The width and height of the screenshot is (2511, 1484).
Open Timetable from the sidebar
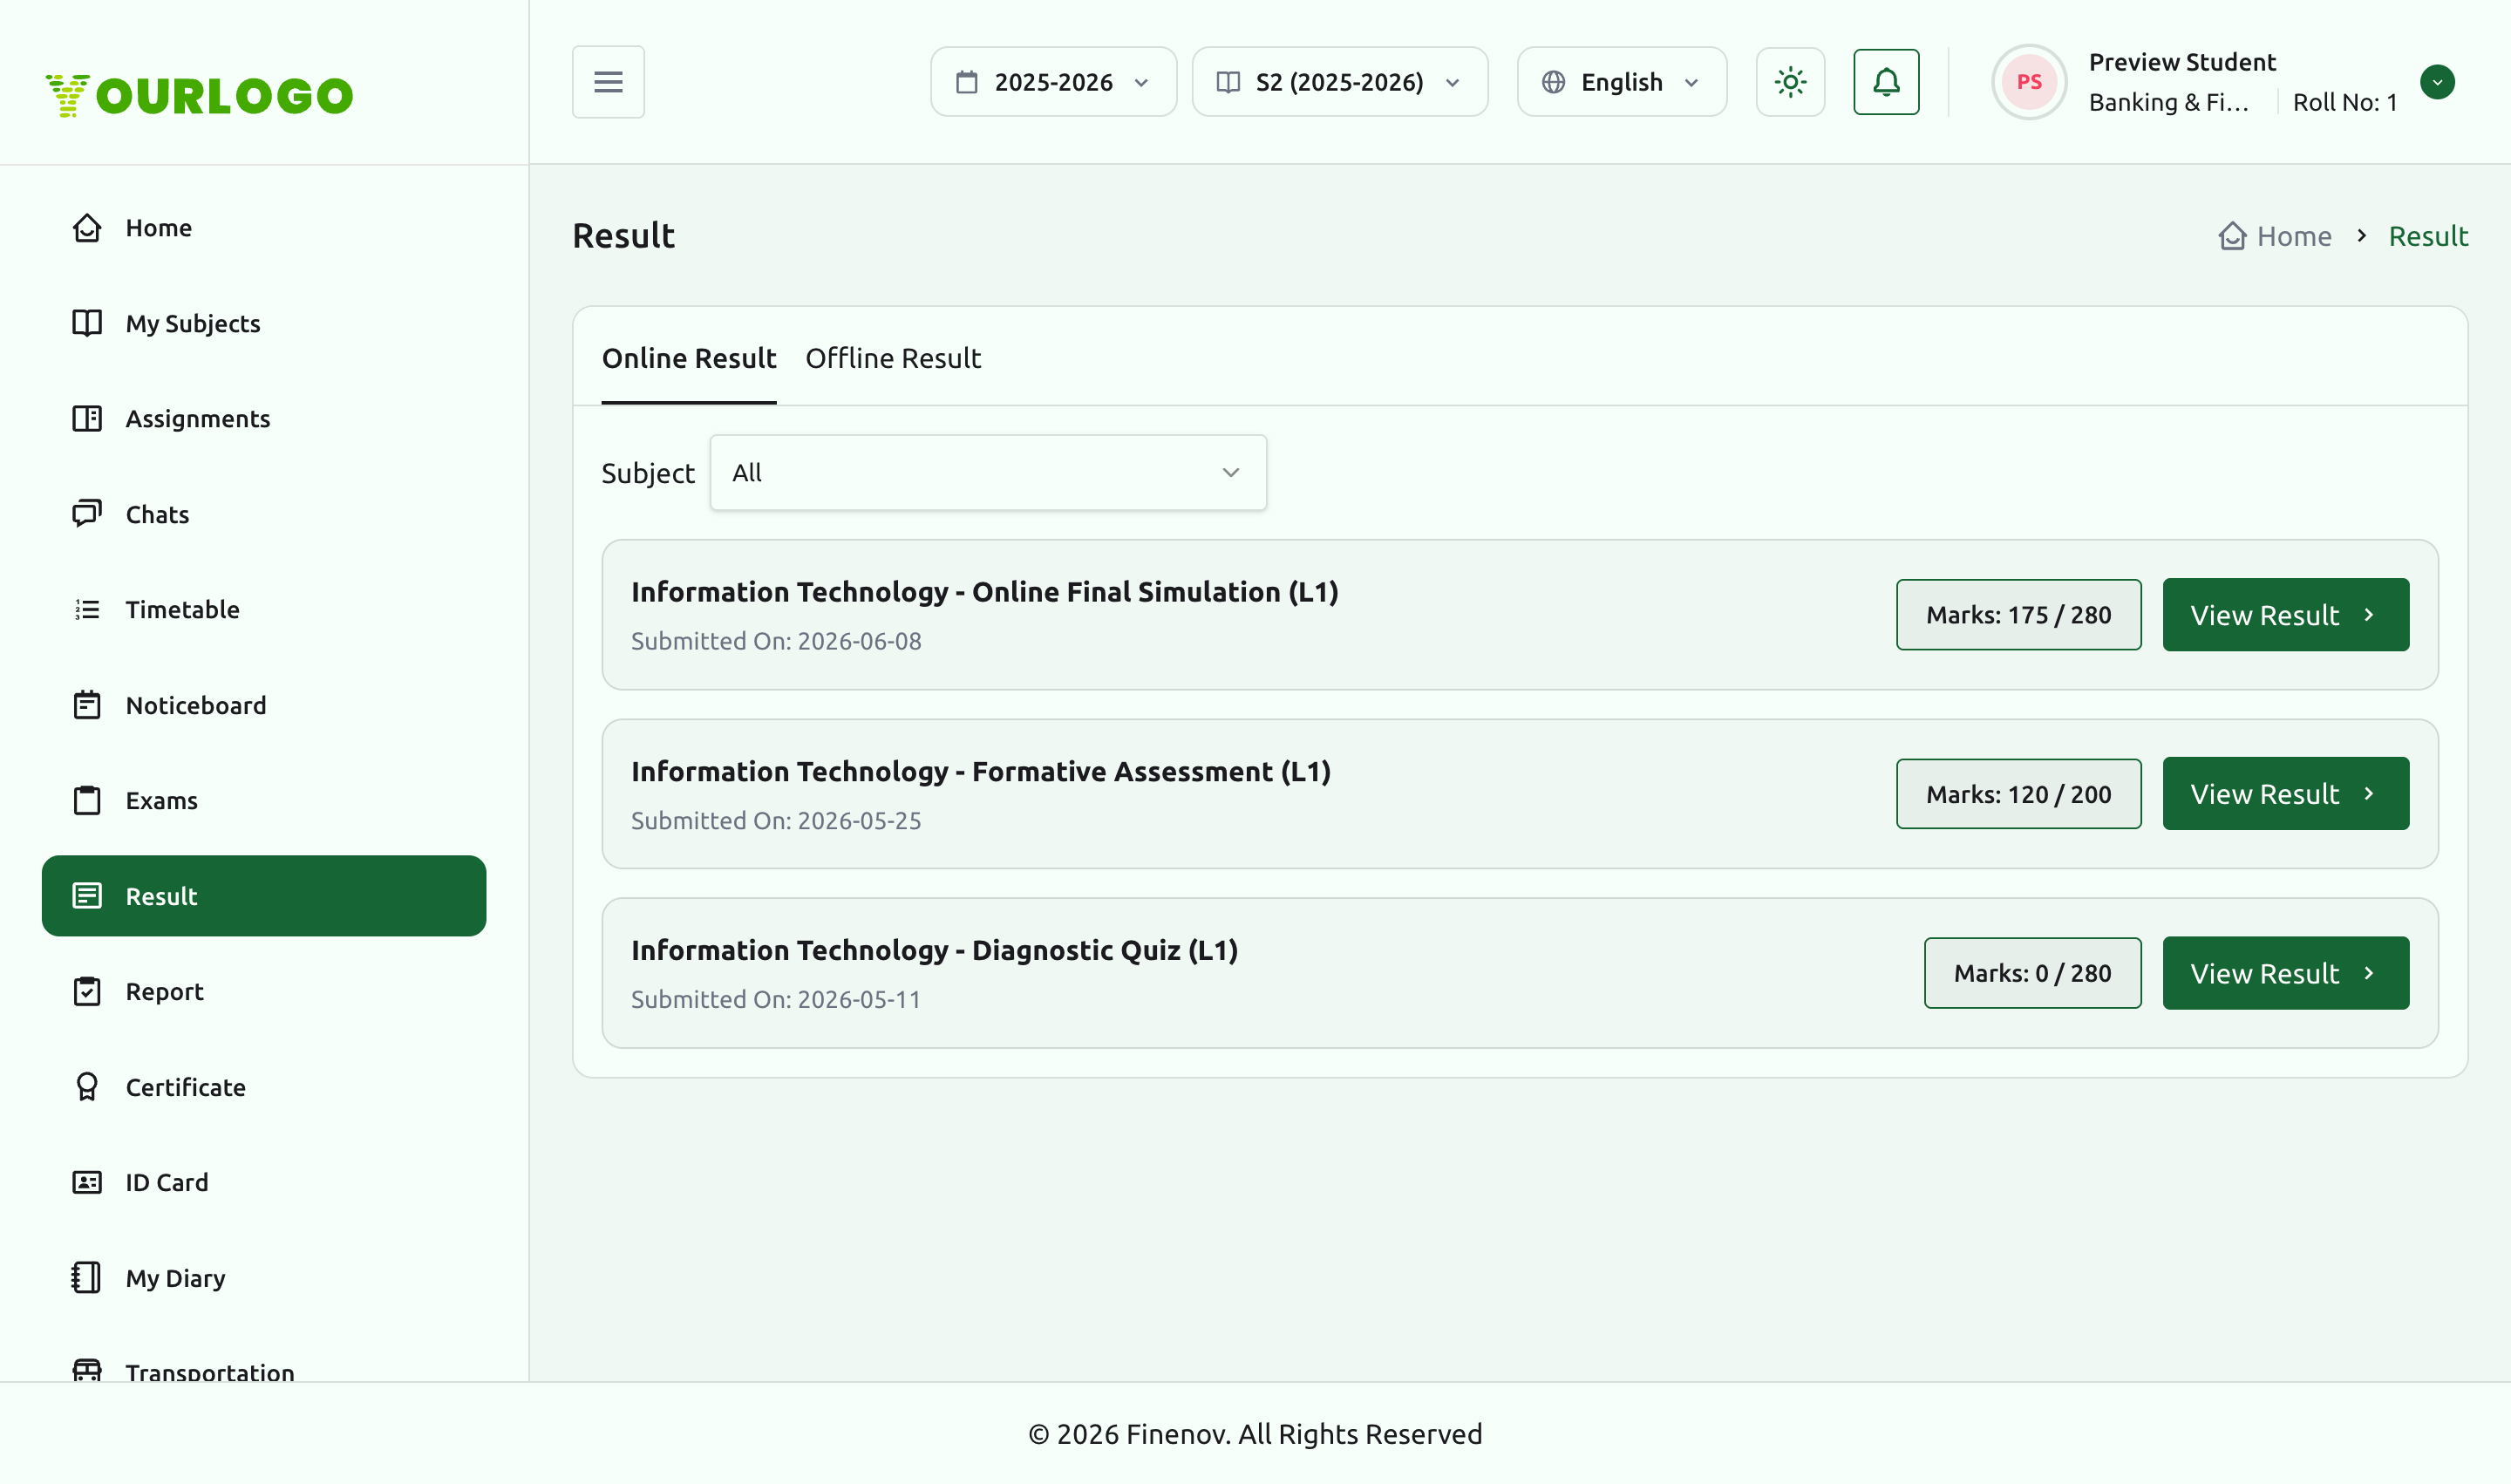coord(264,610)
